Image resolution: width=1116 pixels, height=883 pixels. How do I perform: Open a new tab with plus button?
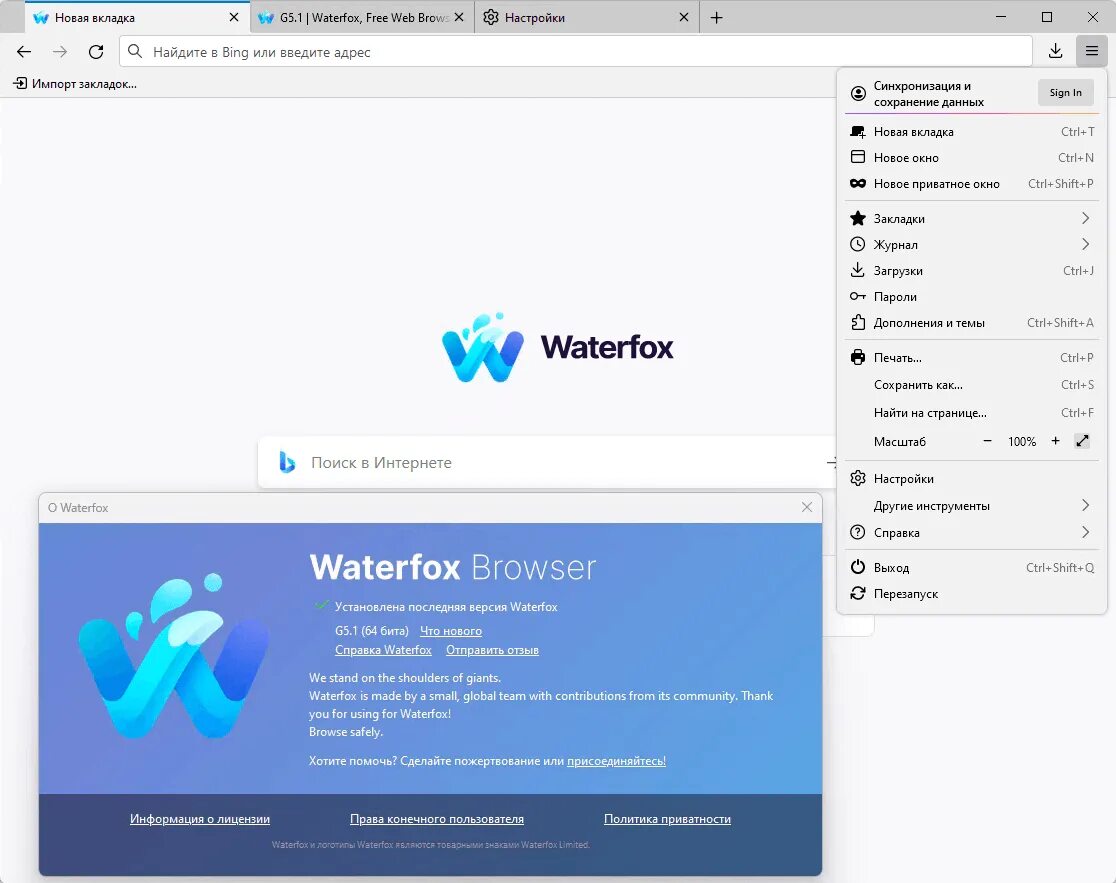click(x=717, y=18)
